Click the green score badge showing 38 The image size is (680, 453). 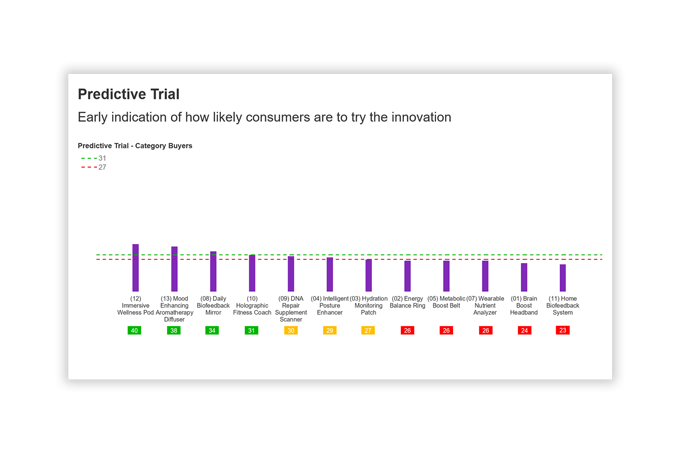pos(174,330)
